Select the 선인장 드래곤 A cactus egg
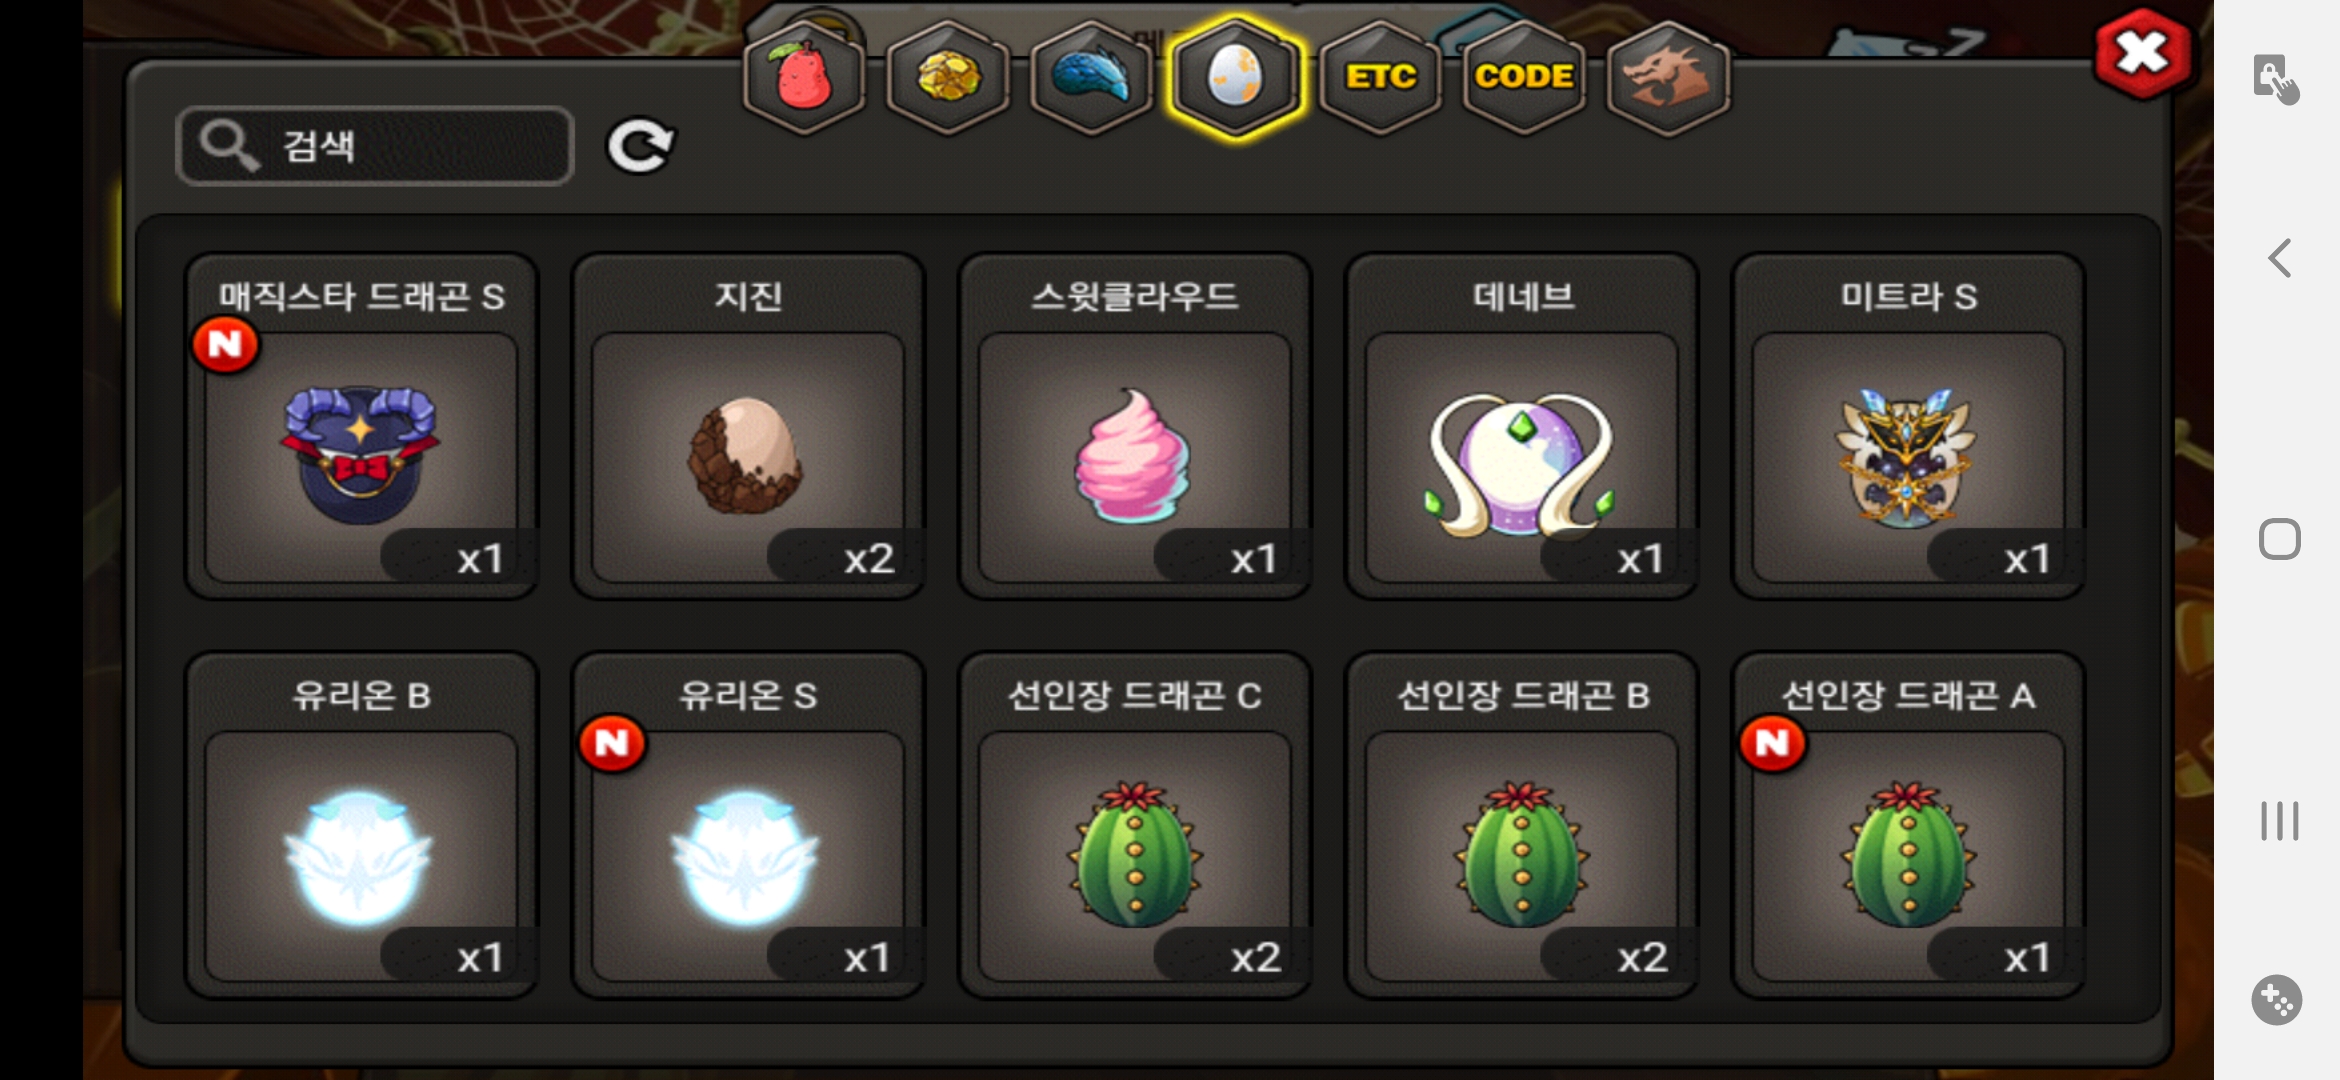 [x=1909, y=826]
